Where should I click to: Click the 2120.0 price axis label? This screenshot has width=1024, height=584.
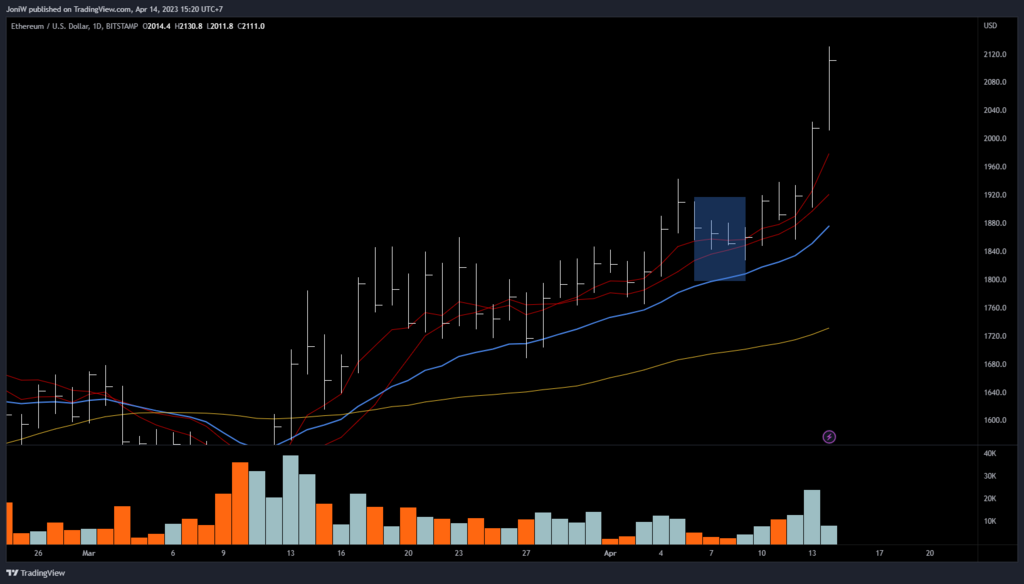click(995, 54)
